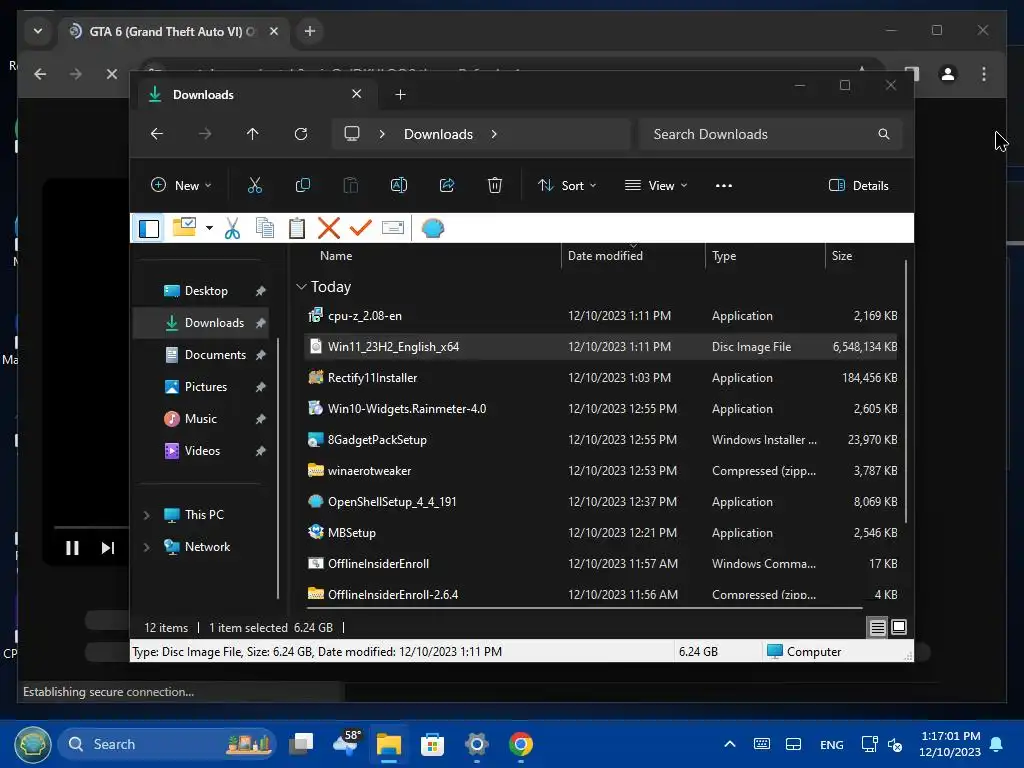Screen dimensions: 1024x768
Task: Click the Rename icon in Explorer command bar
Action: coord(398,185)
